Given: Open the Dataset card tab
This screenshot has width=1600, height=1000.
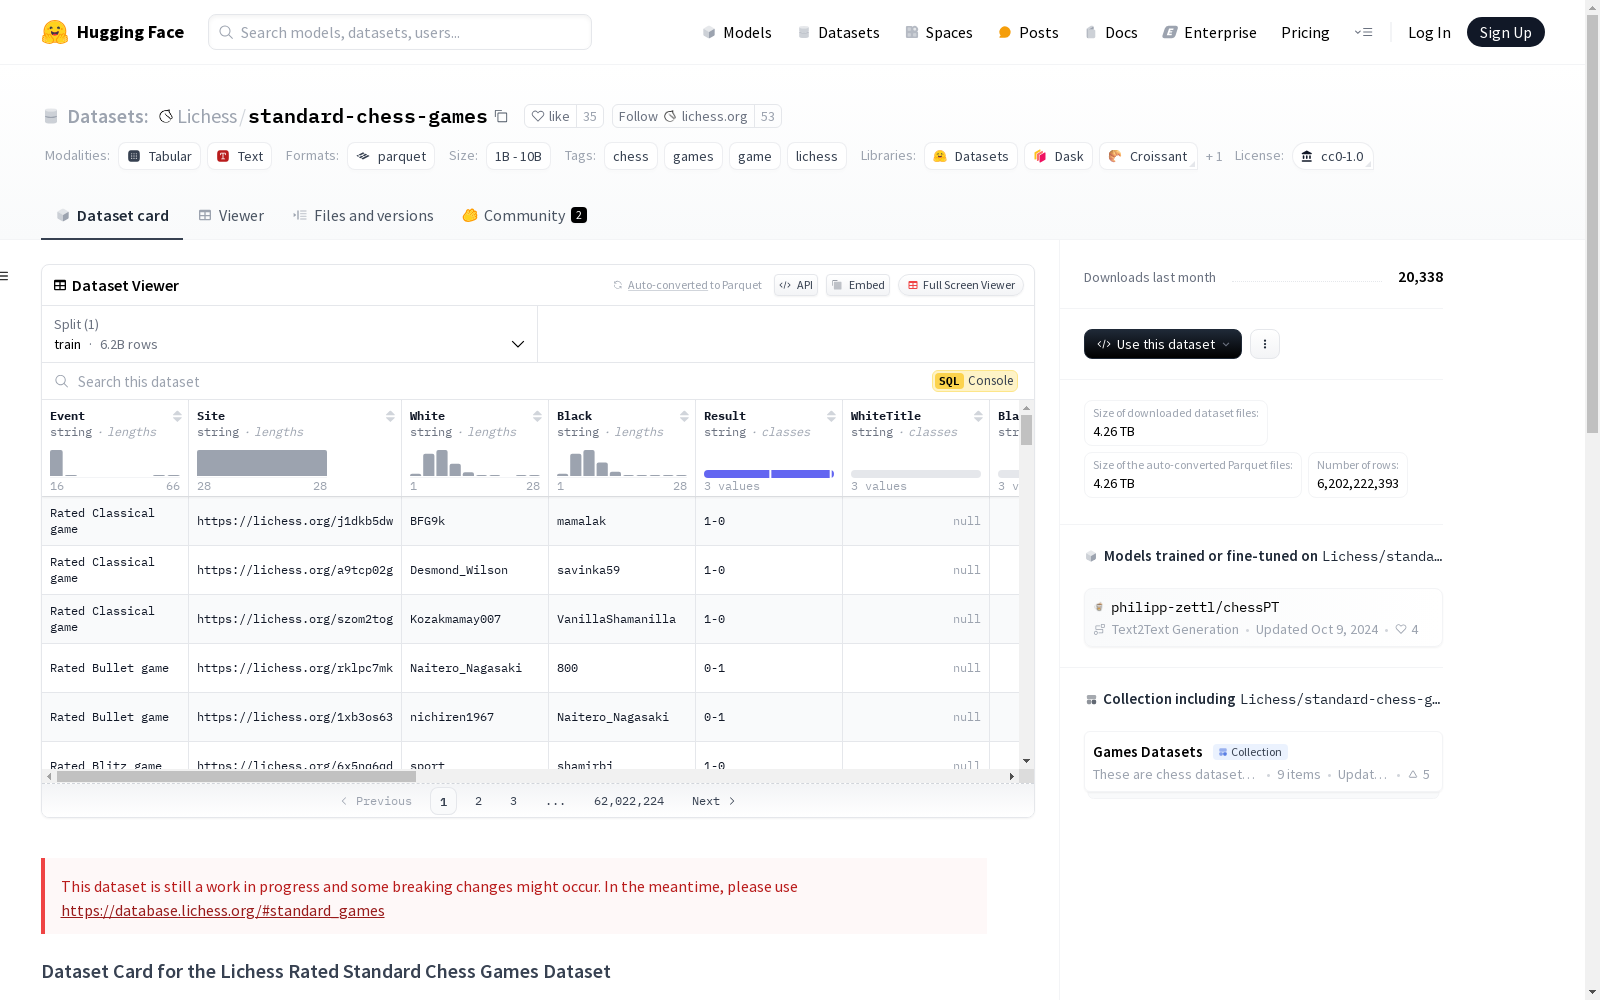Looking at the screenshot, I should pyautogui.click(x=112, y=215).
